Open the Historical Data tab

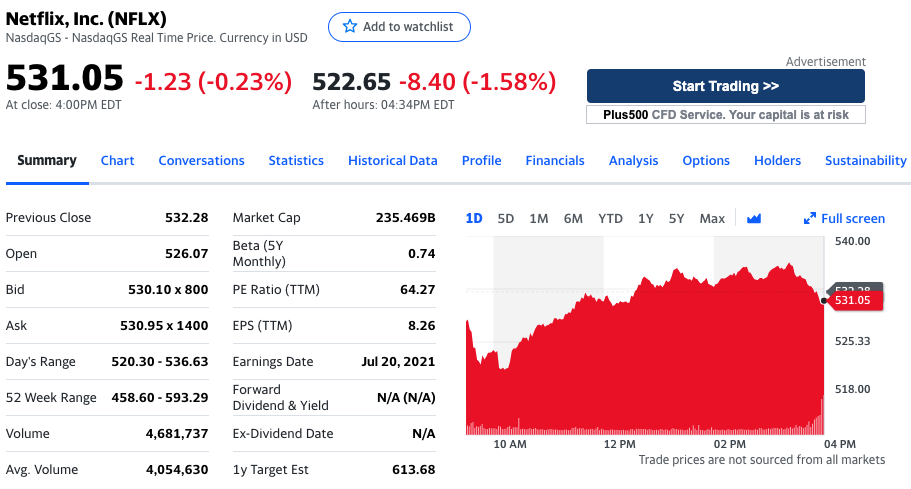tap(392, 160)
